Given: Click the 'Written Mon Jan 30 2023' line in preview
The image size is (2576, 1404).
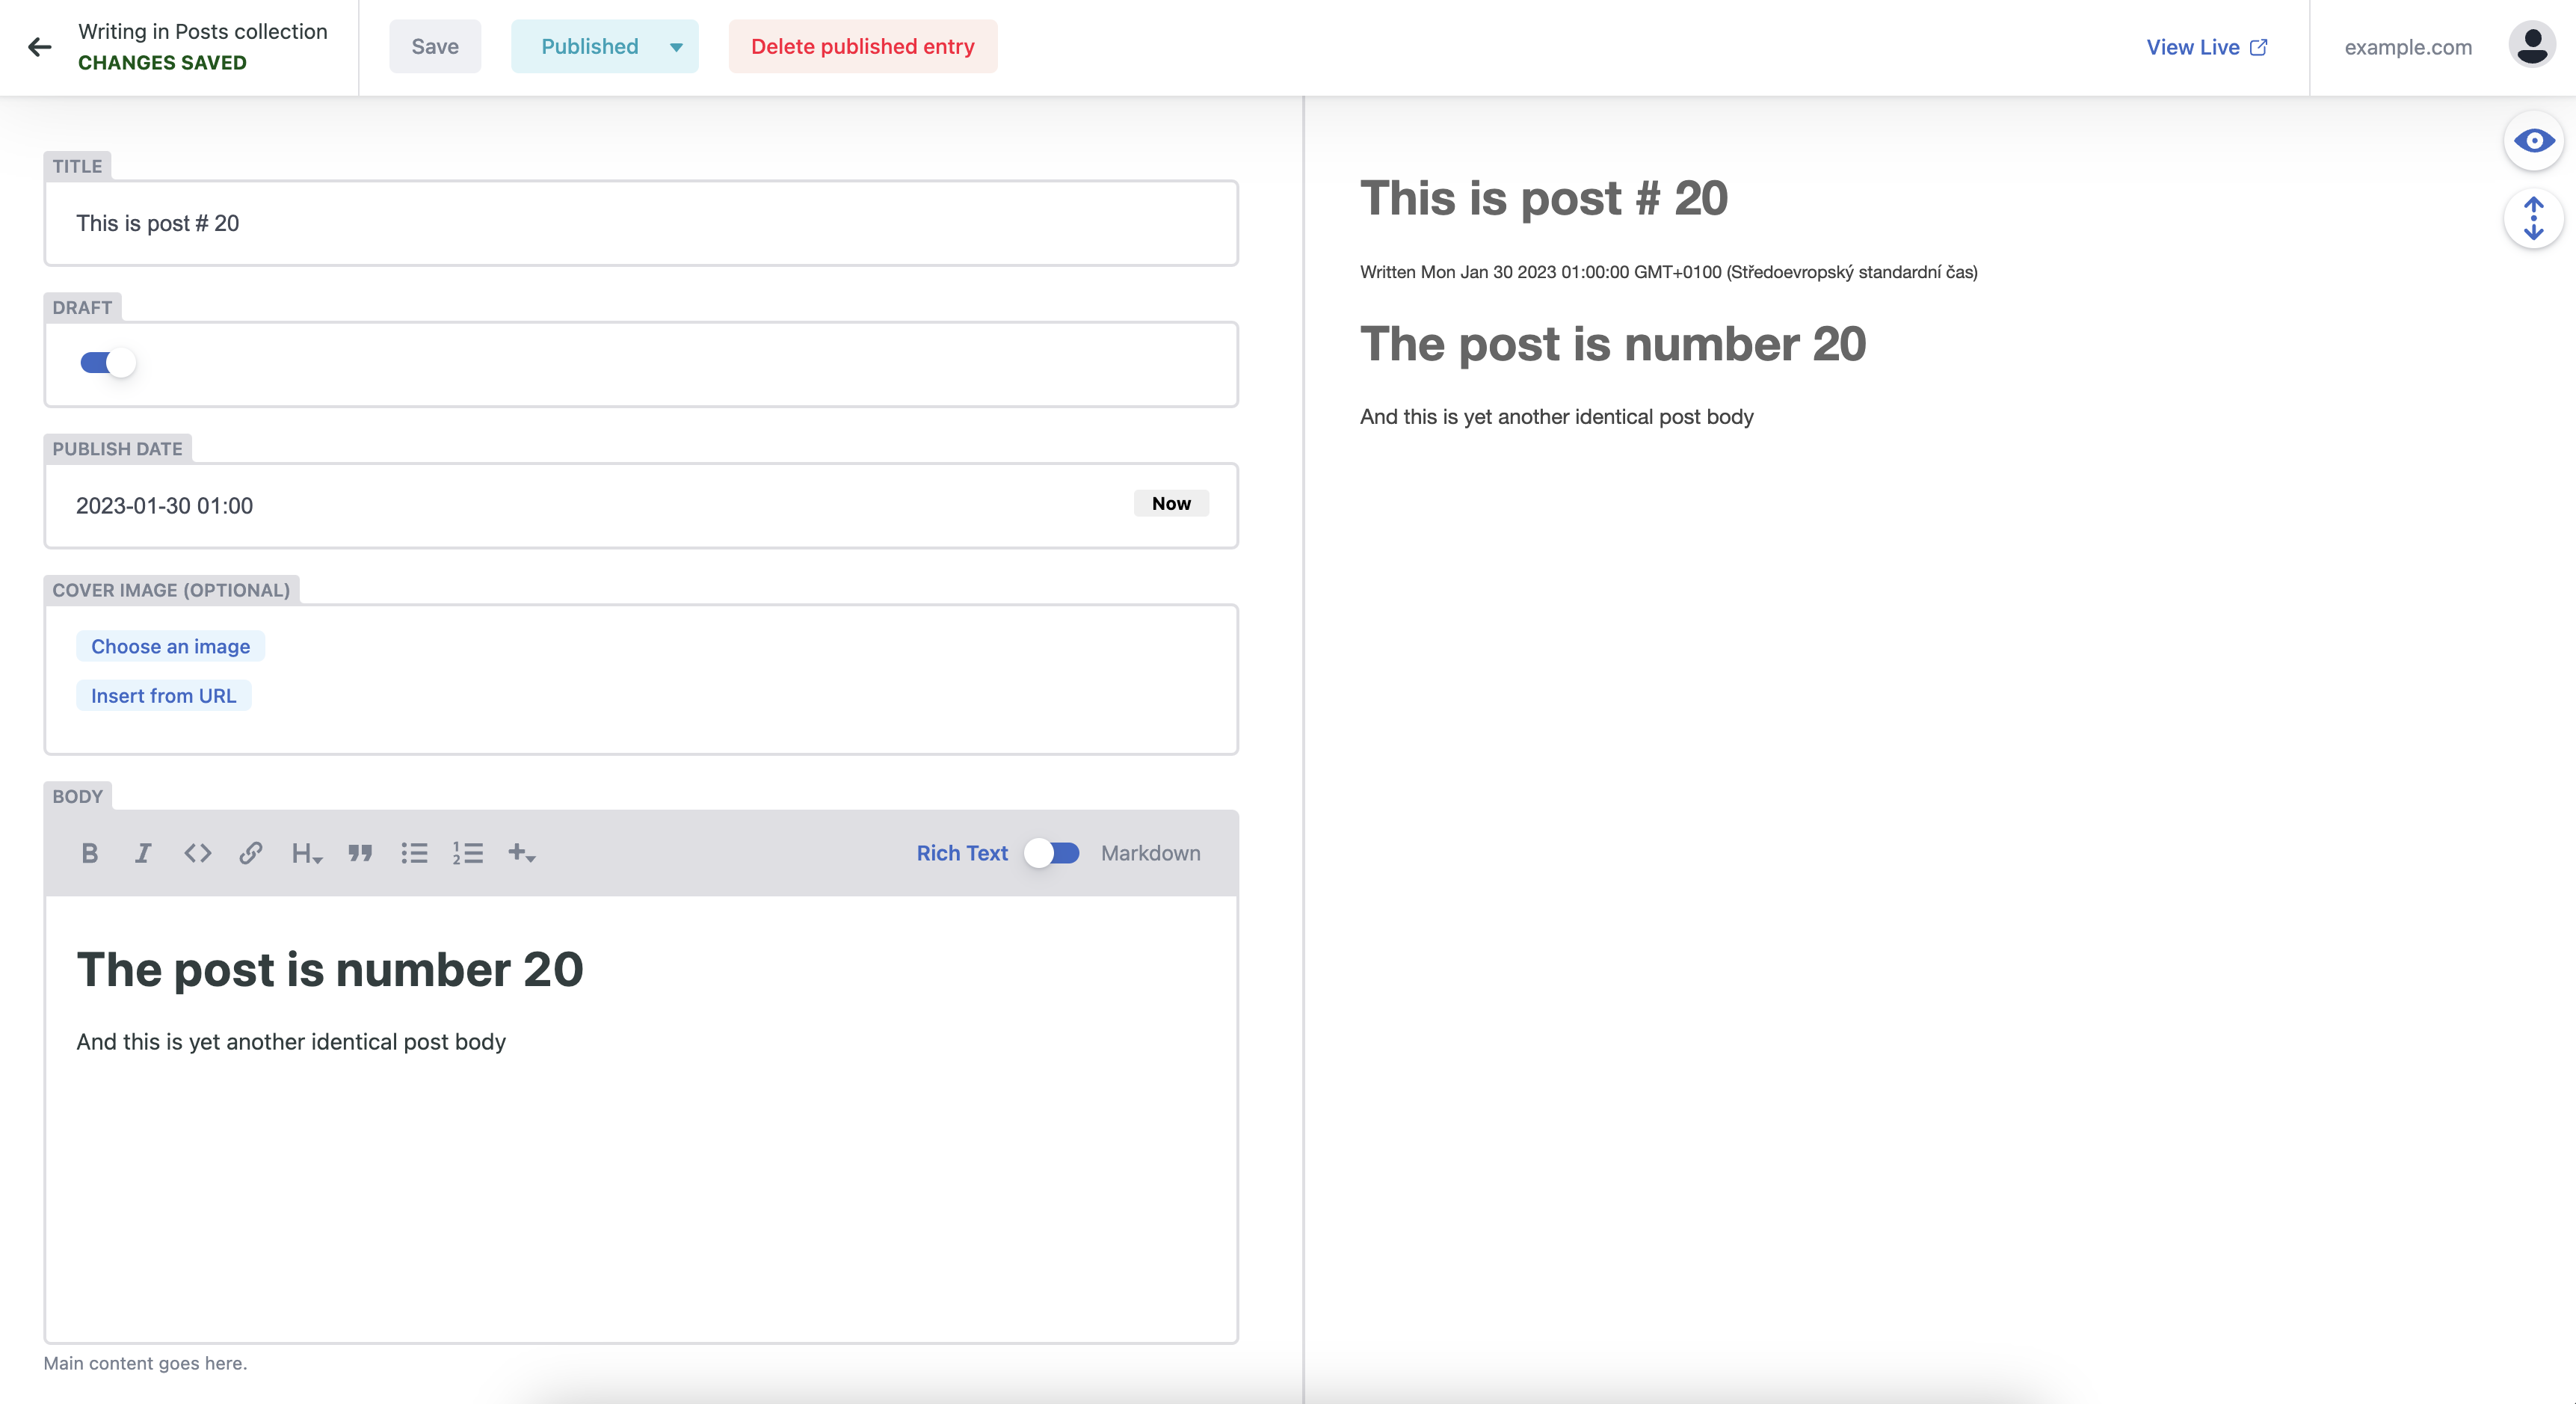Looking at the screenshot, I should 1668,272.
